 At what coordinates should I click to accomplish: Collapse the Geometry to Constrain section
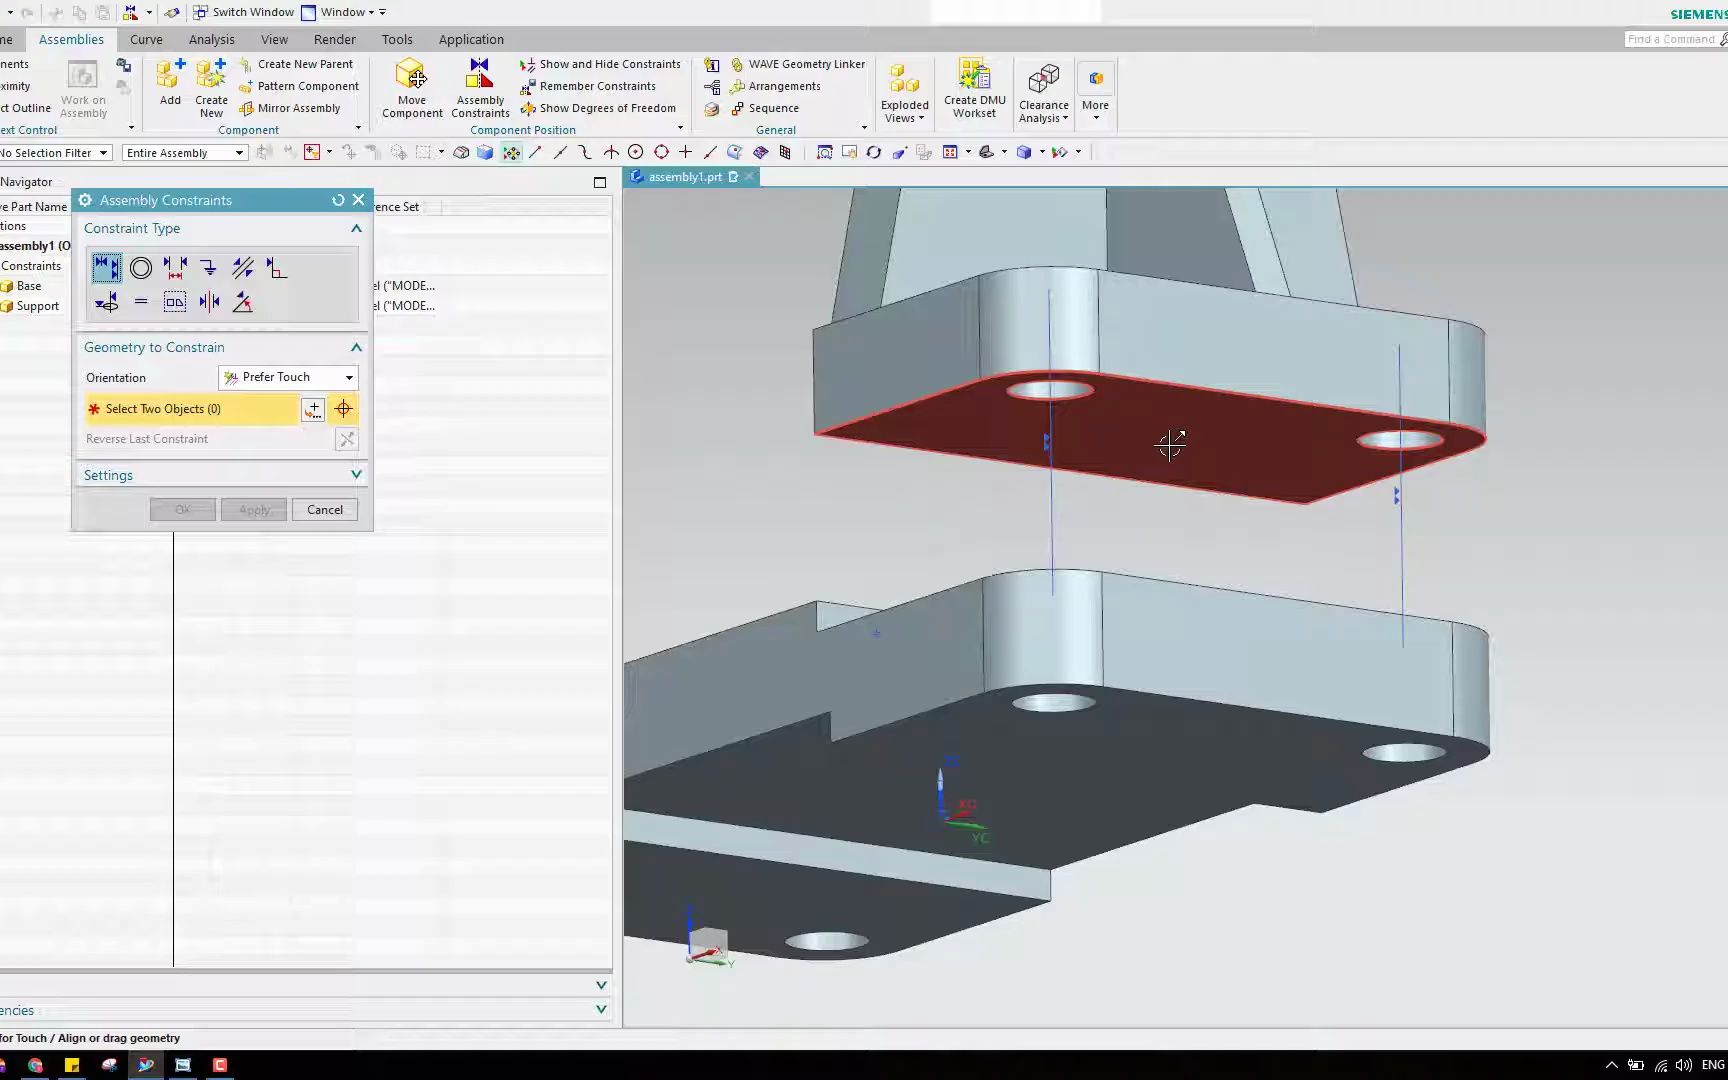pyautogui.click(x=355, y=347)
